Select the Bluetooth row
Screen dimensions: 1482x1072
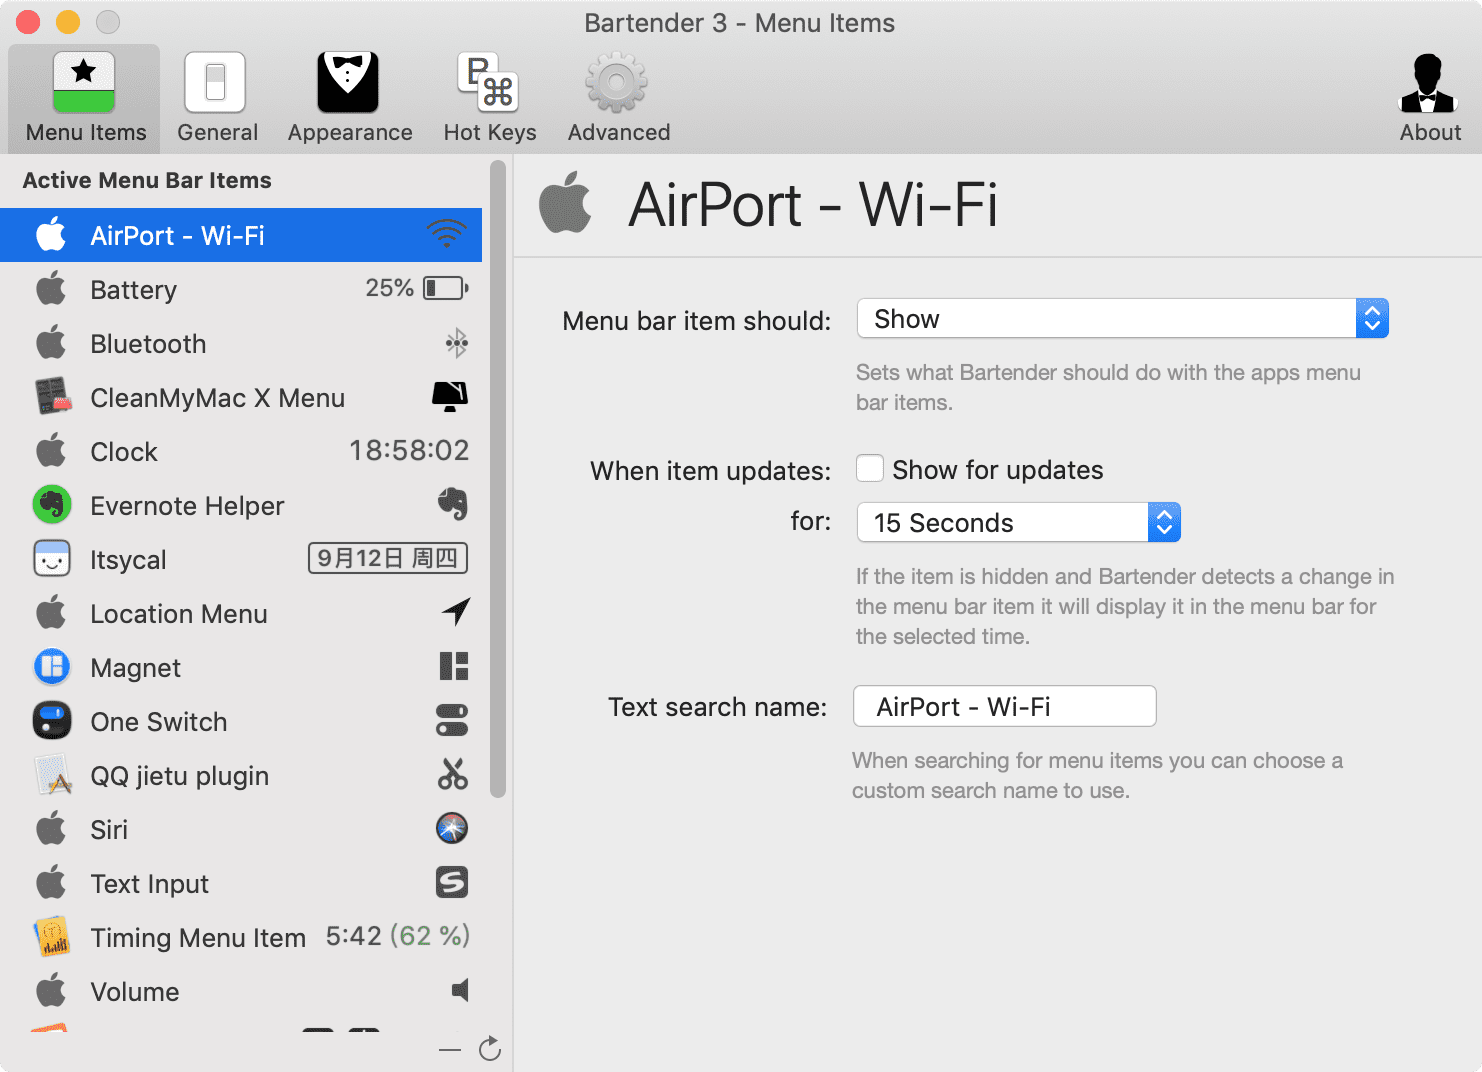click(x=241, y=343)
